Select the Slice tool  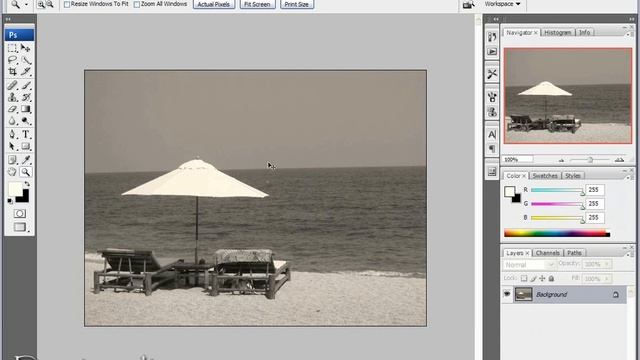(26, 72)
